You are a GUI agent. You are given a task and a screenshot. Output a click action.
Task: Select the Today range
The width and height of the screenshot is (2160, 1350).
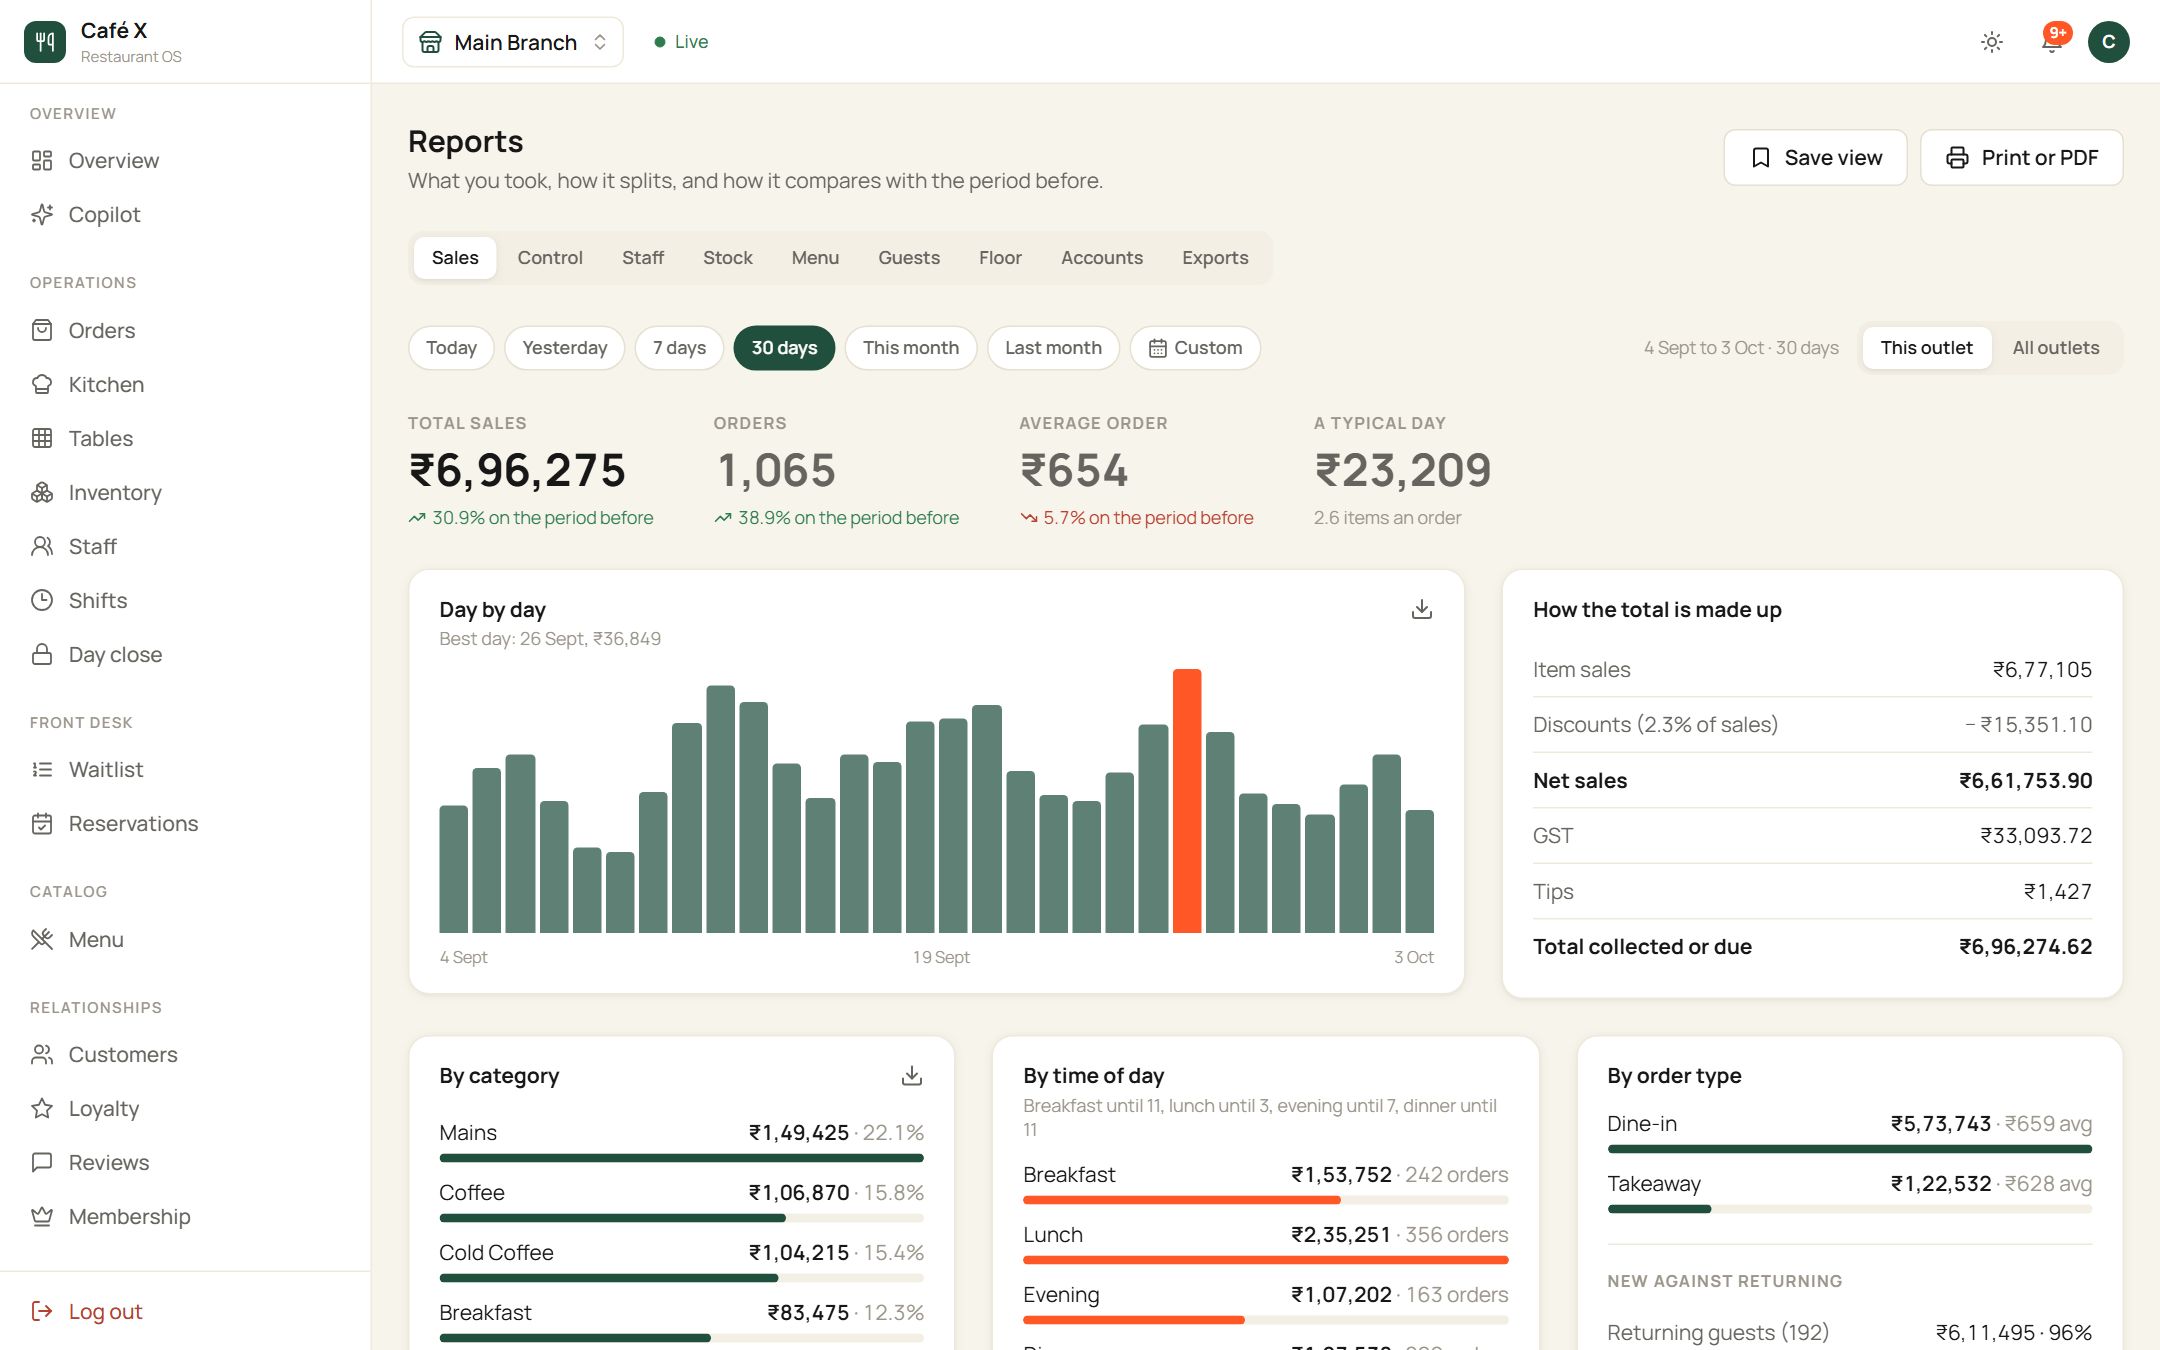451,348
